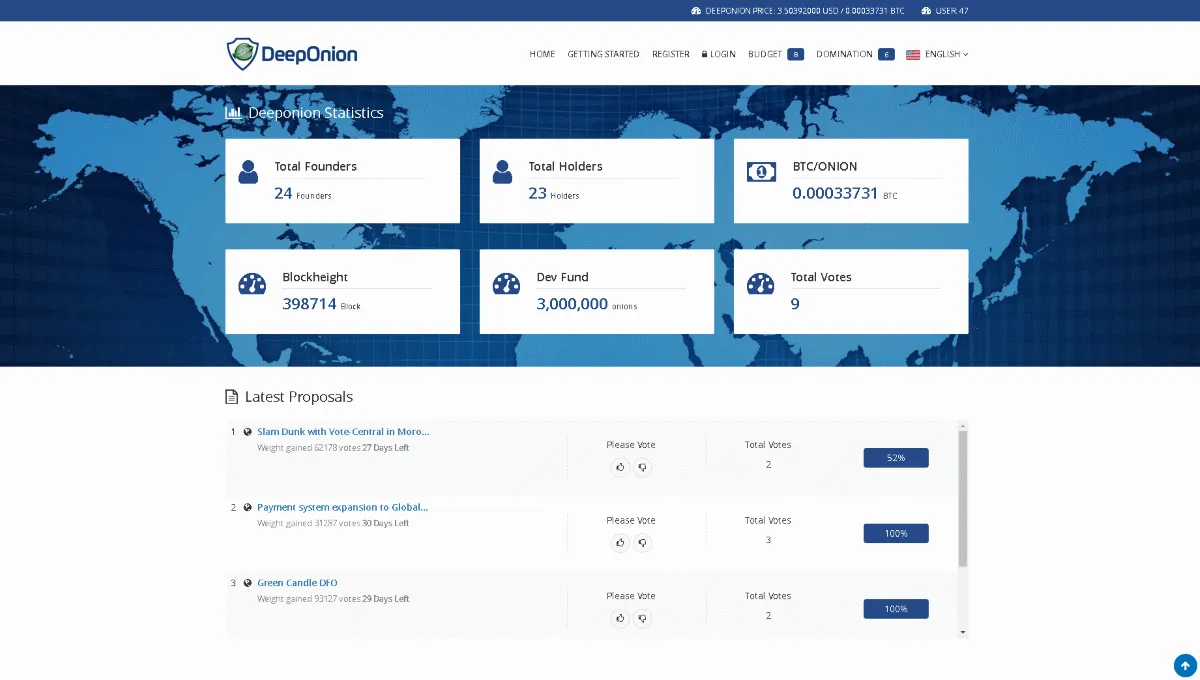
Task: Thumbs up the Green Candle DFO proposal
Action: pos(620,618)
